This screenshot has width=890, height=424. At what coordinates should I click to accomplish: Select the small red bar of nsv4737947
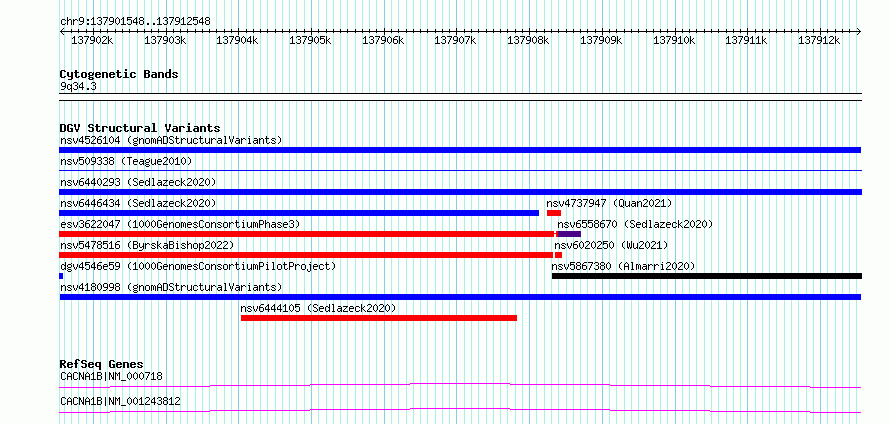pos(554,213)
